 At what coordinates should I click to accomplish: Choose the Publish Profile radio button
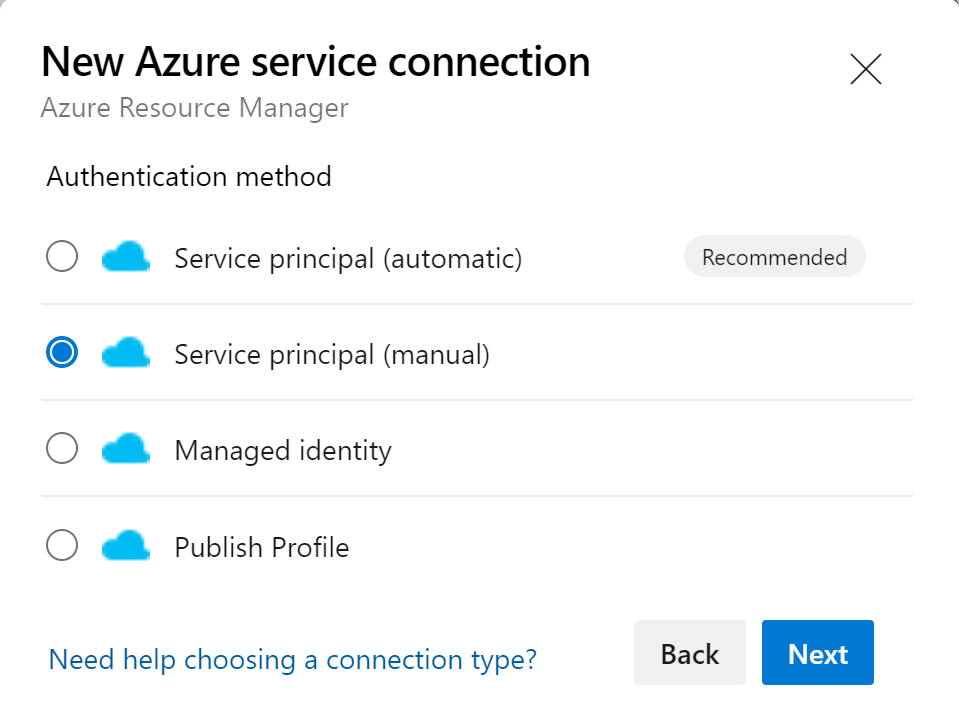click(62, 544)
